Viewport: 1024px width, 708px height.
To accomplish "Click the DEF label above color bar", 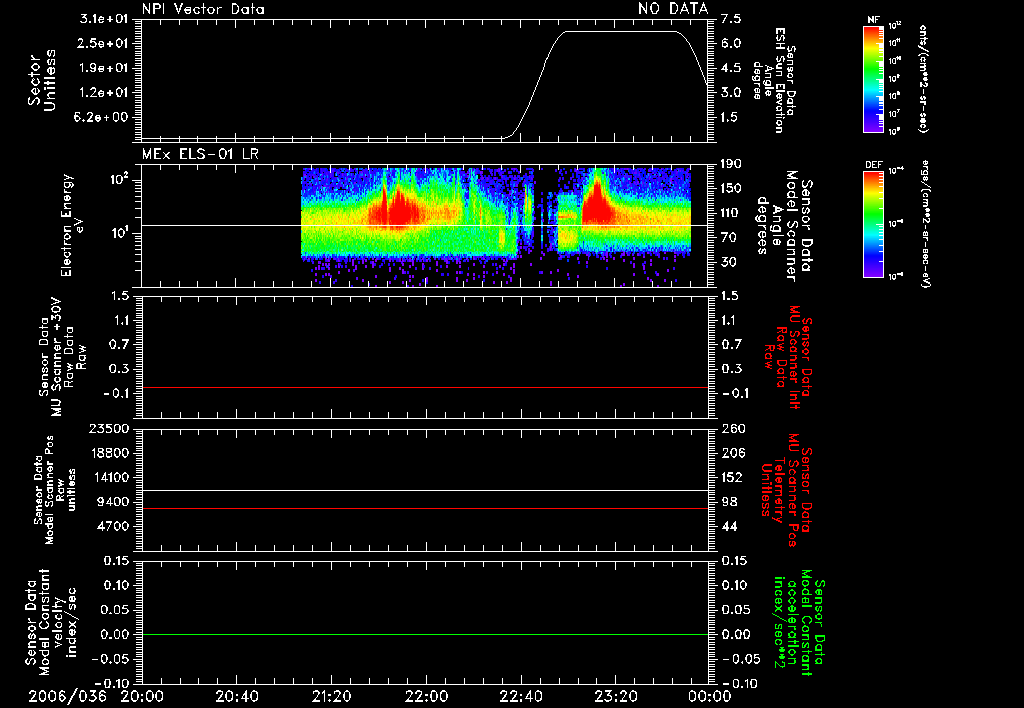I will coord(874,165).
